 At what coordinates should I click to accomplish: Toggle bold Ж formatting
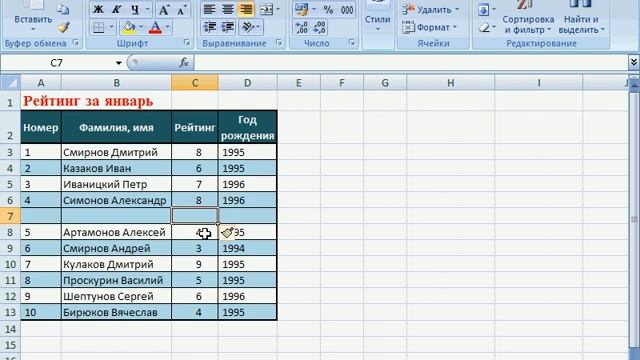pos(98,9)
